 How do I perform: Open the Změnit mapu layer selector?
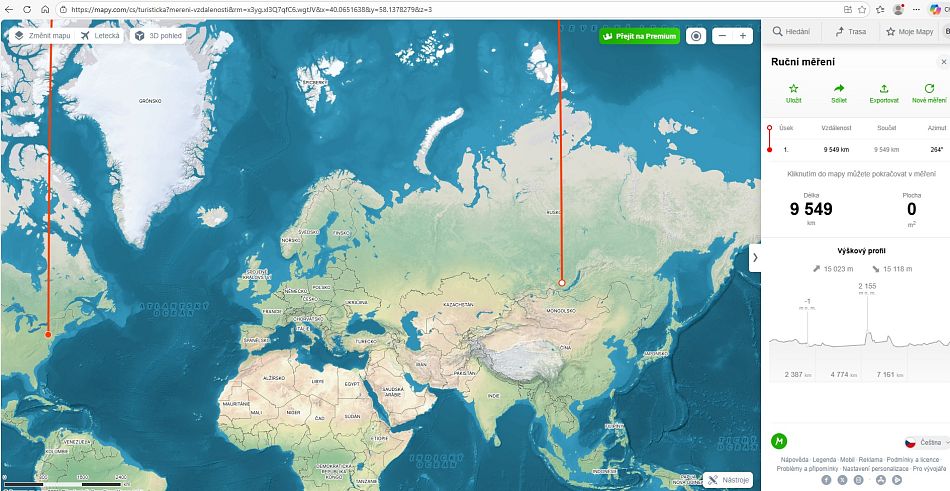[43, 35]
